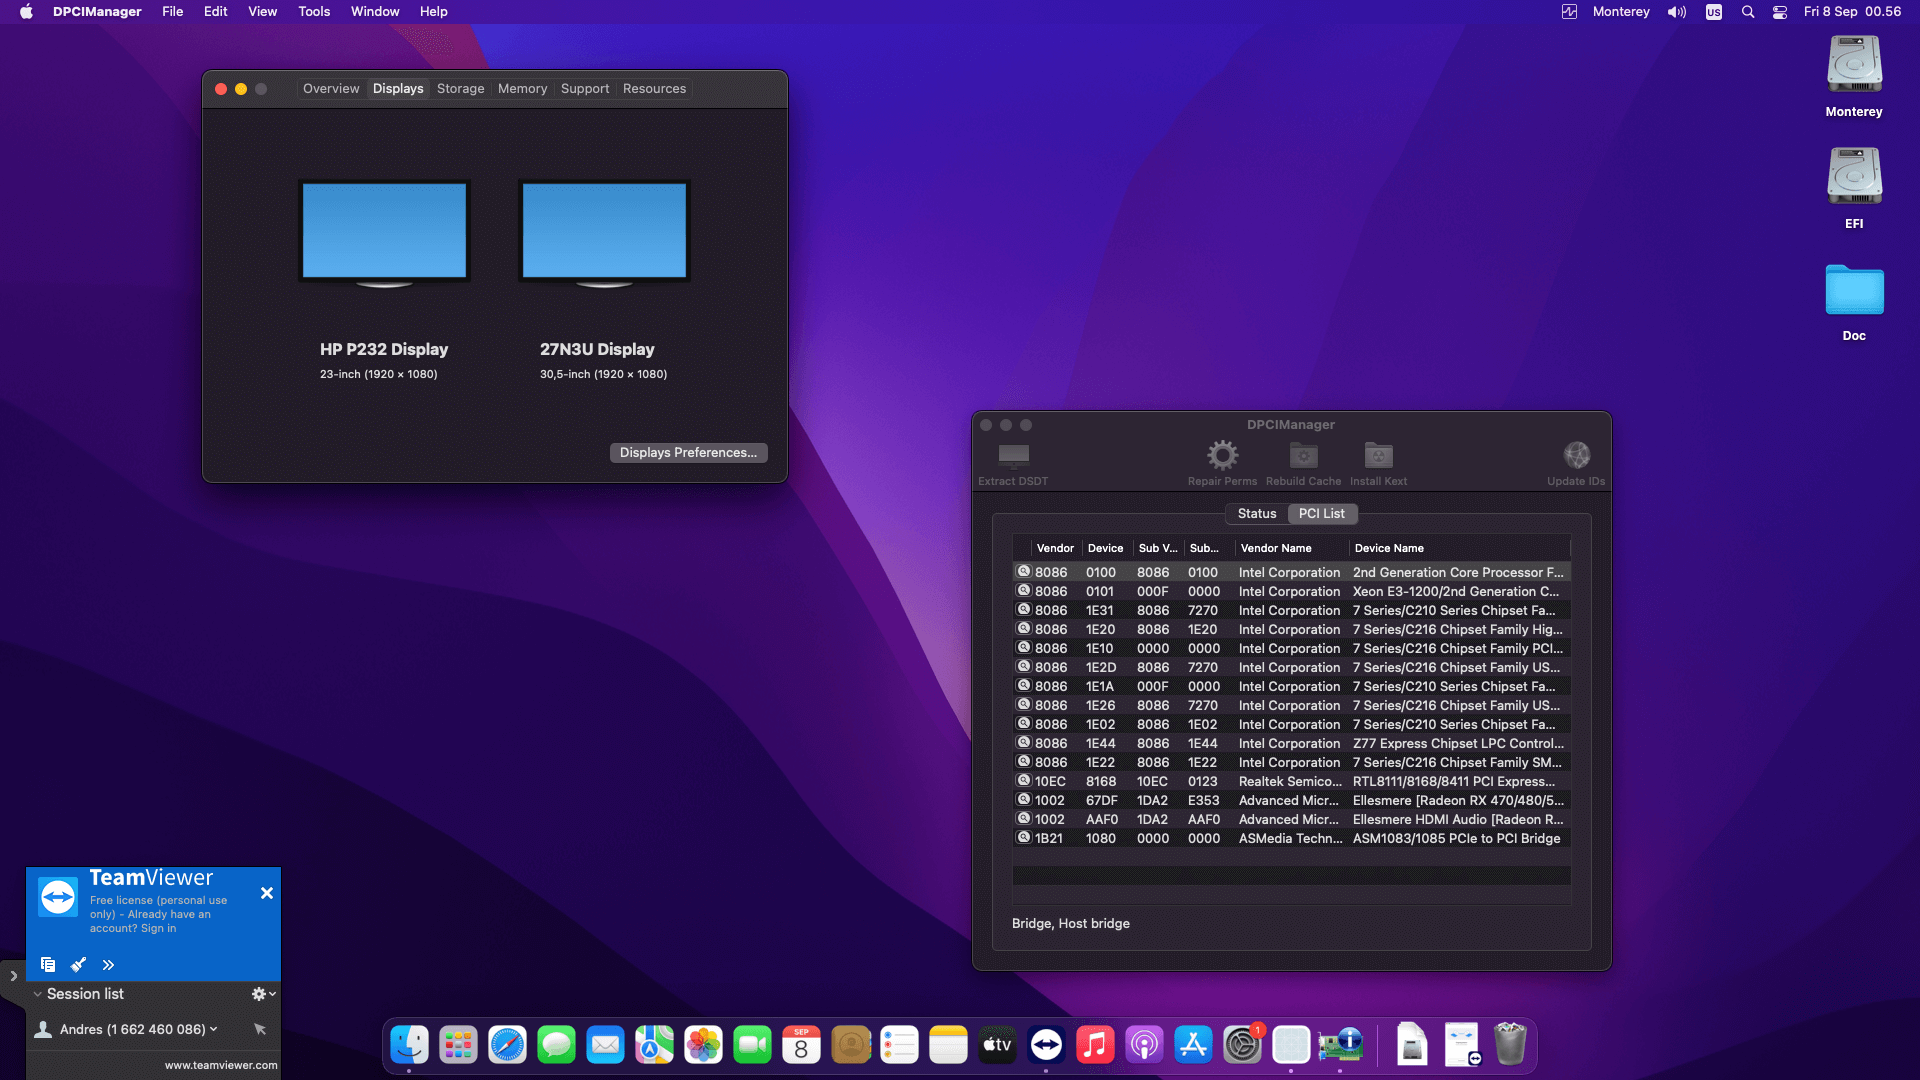1920x1080 pixels.
Task: Click the Displays Preferences button
Action: point(688,453)
